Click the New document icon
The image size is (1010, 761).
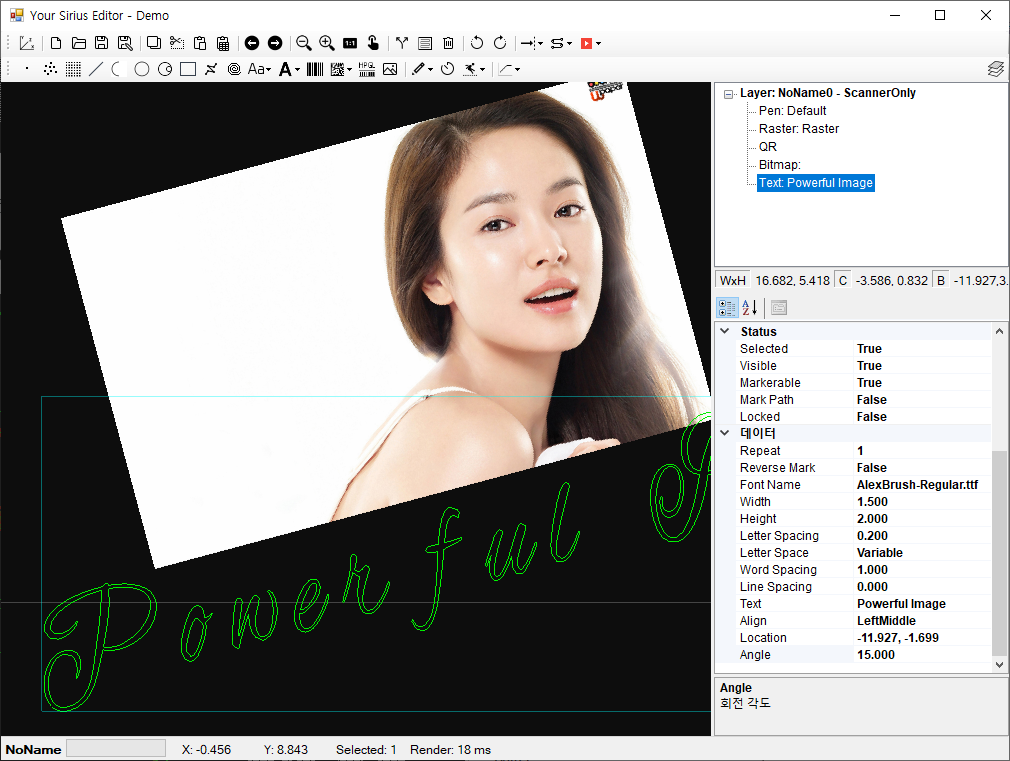click(56, 43)
